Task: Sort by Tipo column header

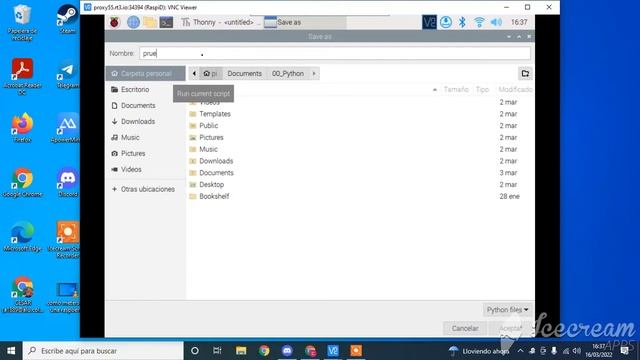Action: (482, 89)
